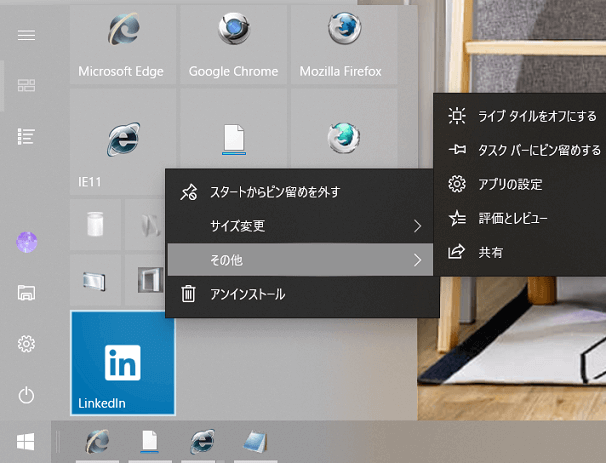The width and height of the screenshot is (606, 463).
Task: Click chevron next to その他
Action: 417,260
